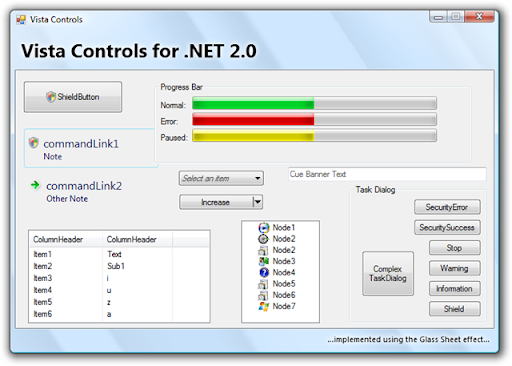Image resolution: width=512 pixels, height=366 pixels.
Task: Click the Node6 icon
Action: (x=263, y=295)
